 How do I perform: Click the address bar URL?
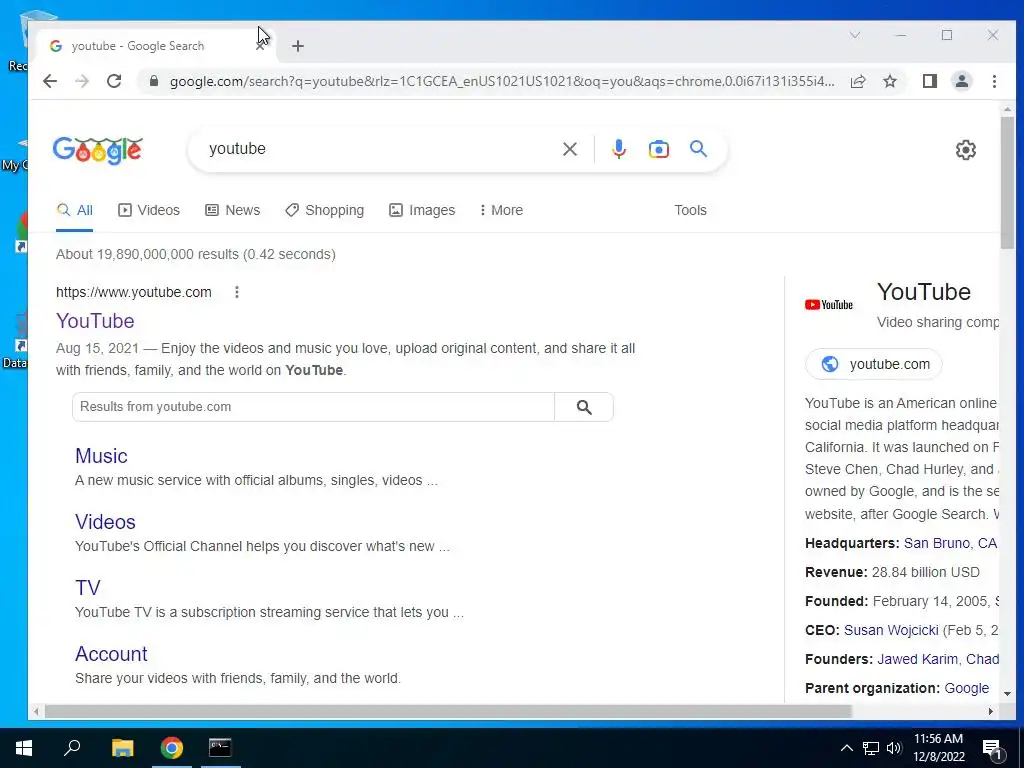click(x=502, y=82)
